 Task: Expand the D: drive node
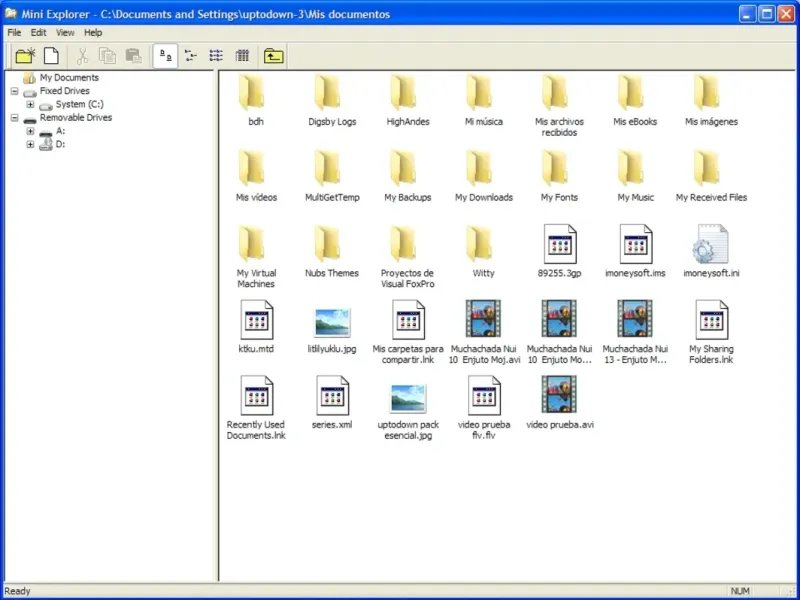click(31, 144)
